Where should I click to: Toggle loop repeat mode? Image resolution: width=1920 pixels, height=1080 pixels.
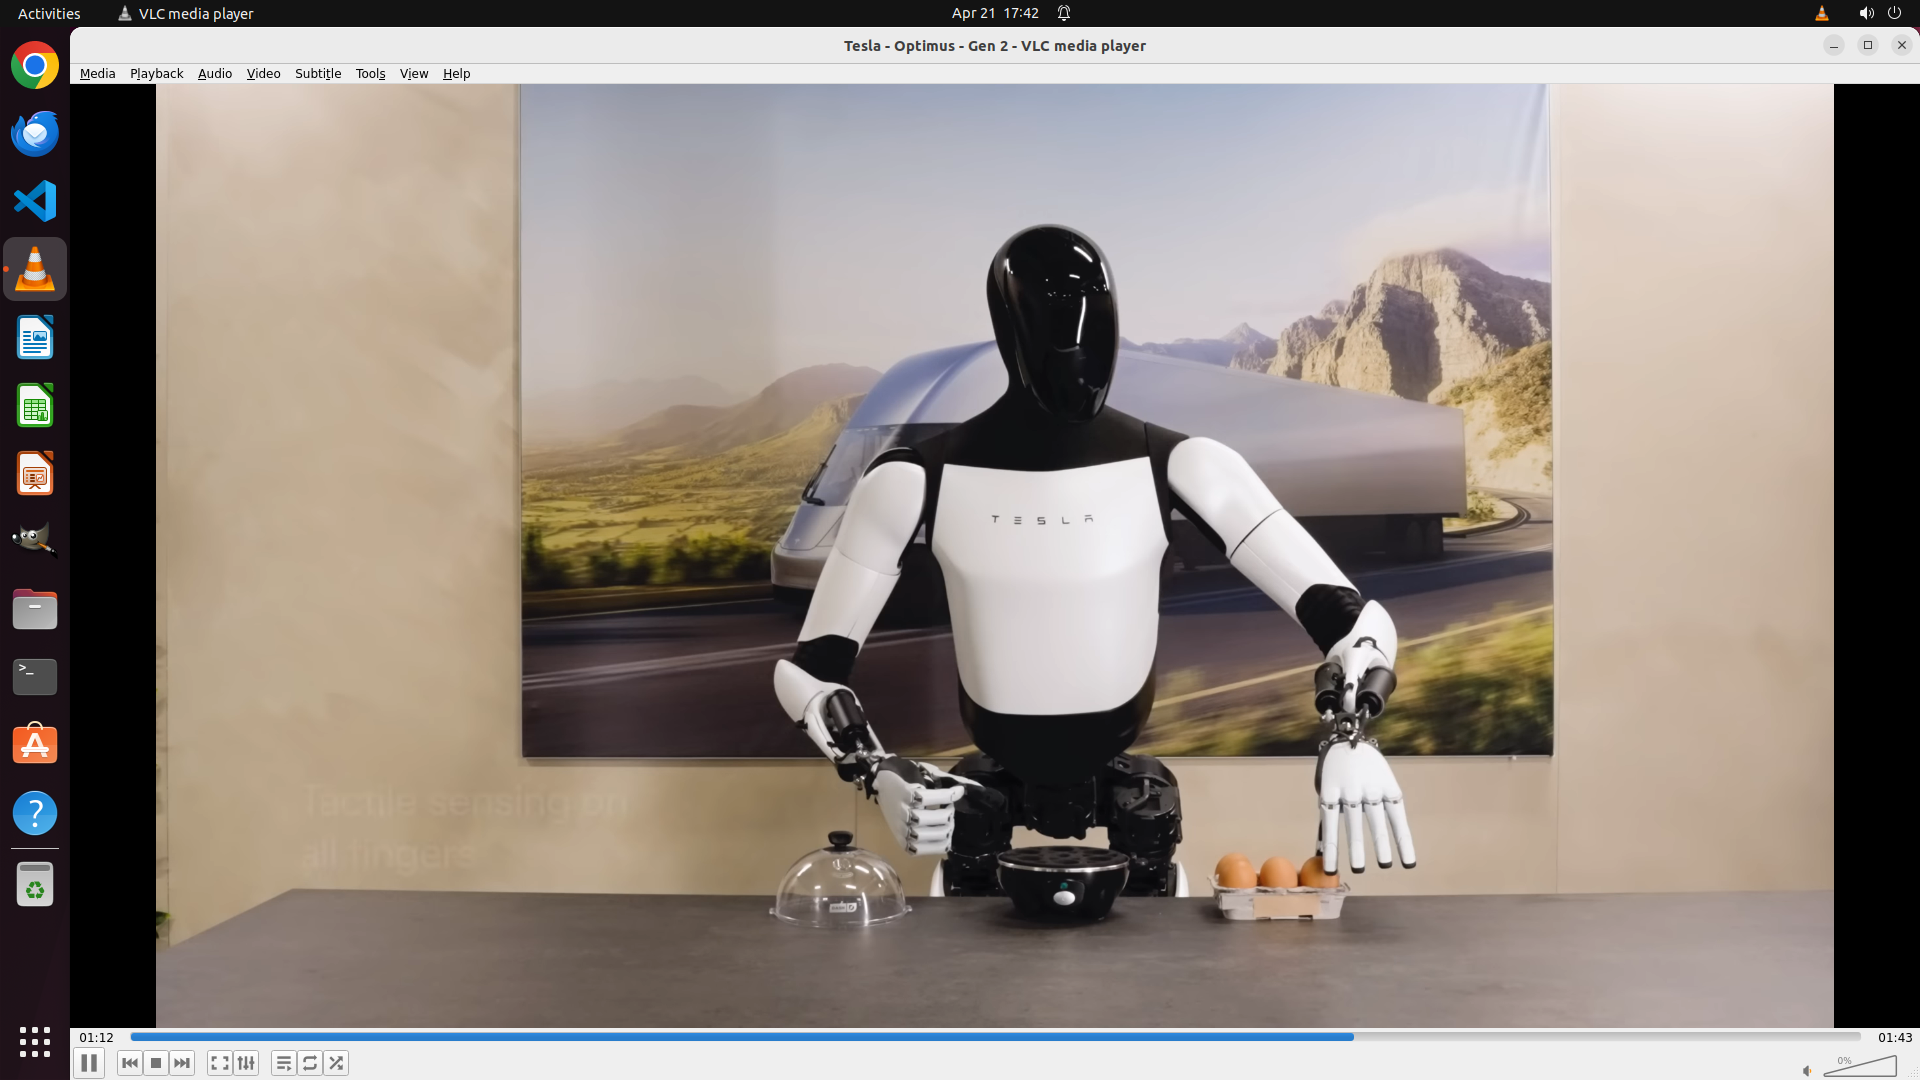[x=310, y=1063]
